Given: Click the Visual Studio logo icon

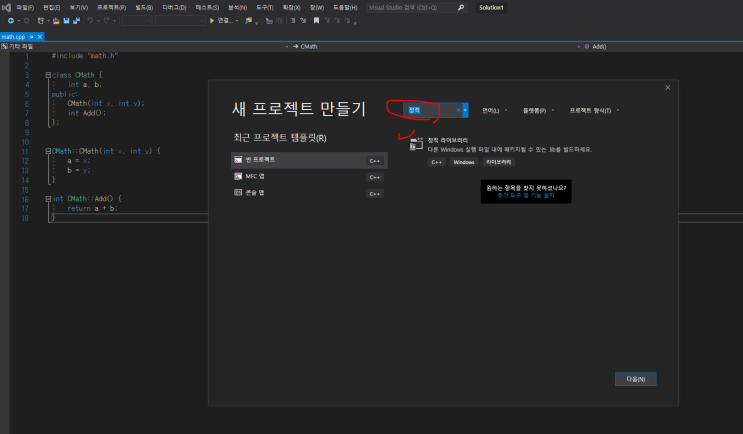Looking at the screenshot, I should pyautogui.click(x=6, y=8).
